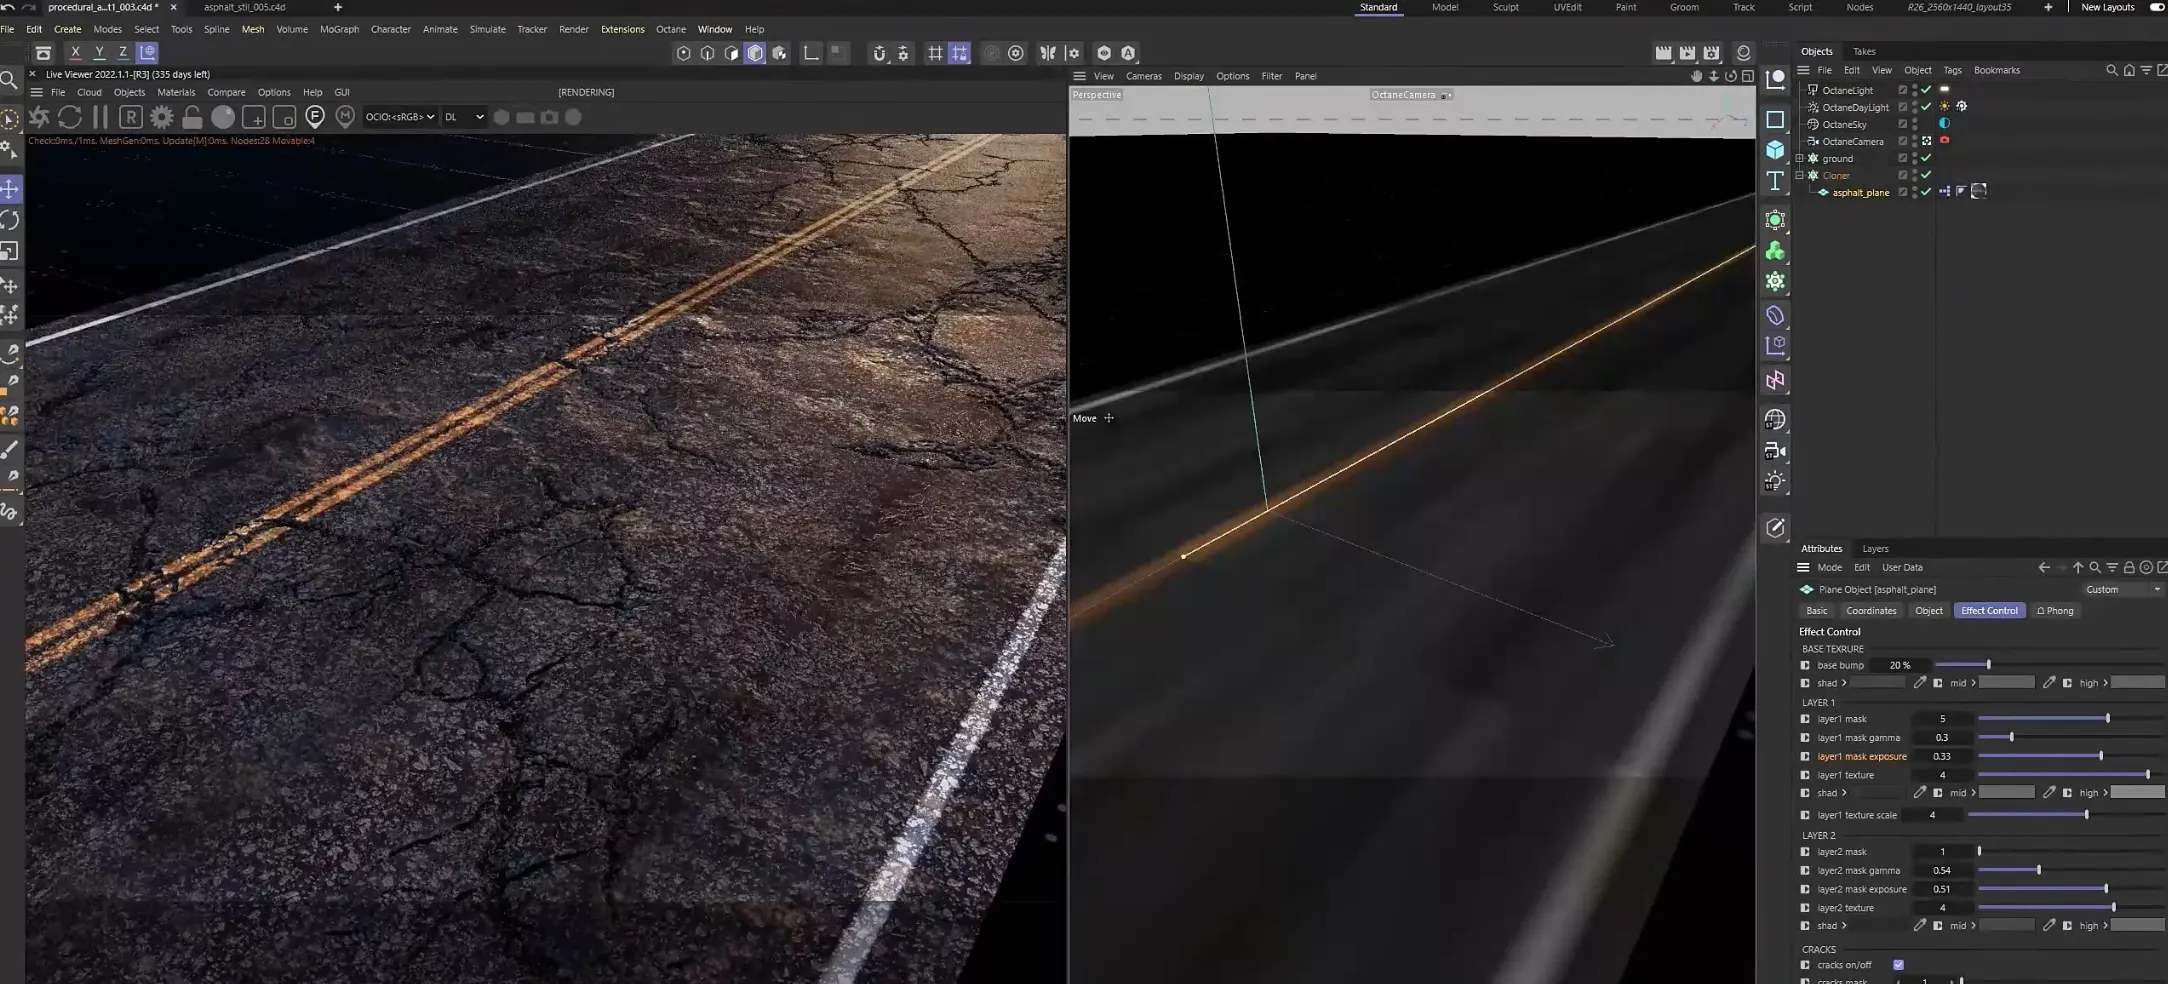Toggle the Live Viewer lock icon
This screenshot has width=2168, height=984.
click(x=192, y=117)
